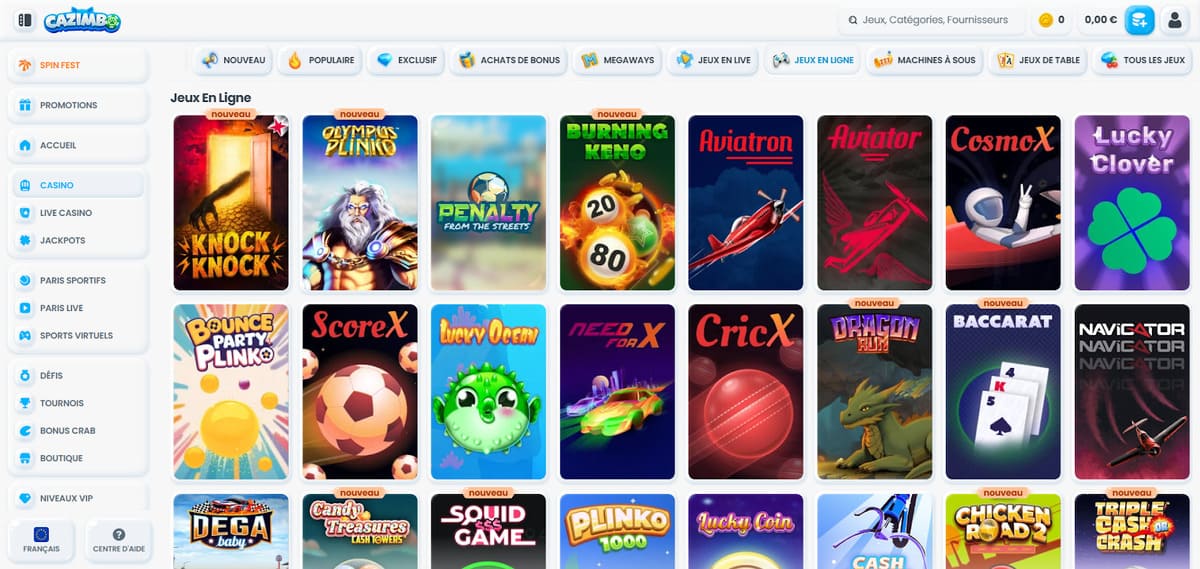1200x569 pixels.
Task: Select Casino in the sidebar
Action: [78, 185]
